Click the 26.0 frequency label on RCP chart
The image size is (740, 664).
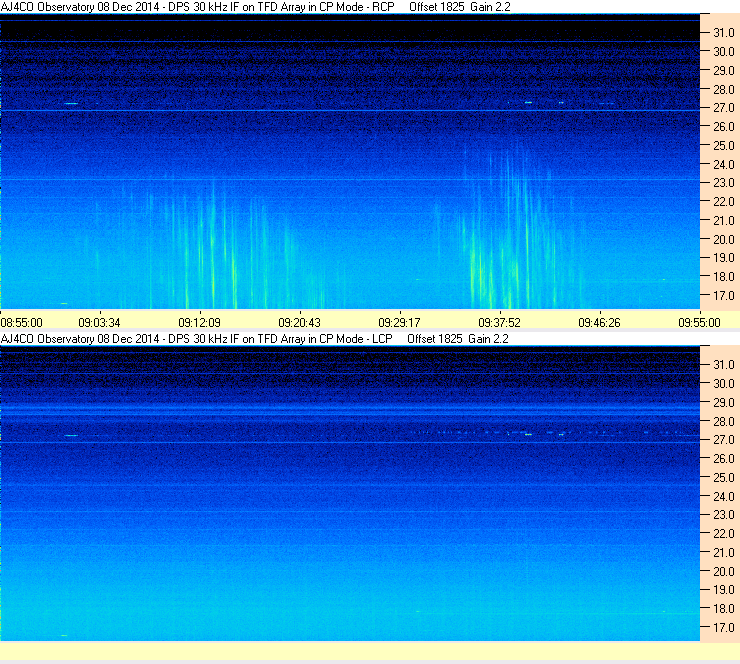point(724,127)
